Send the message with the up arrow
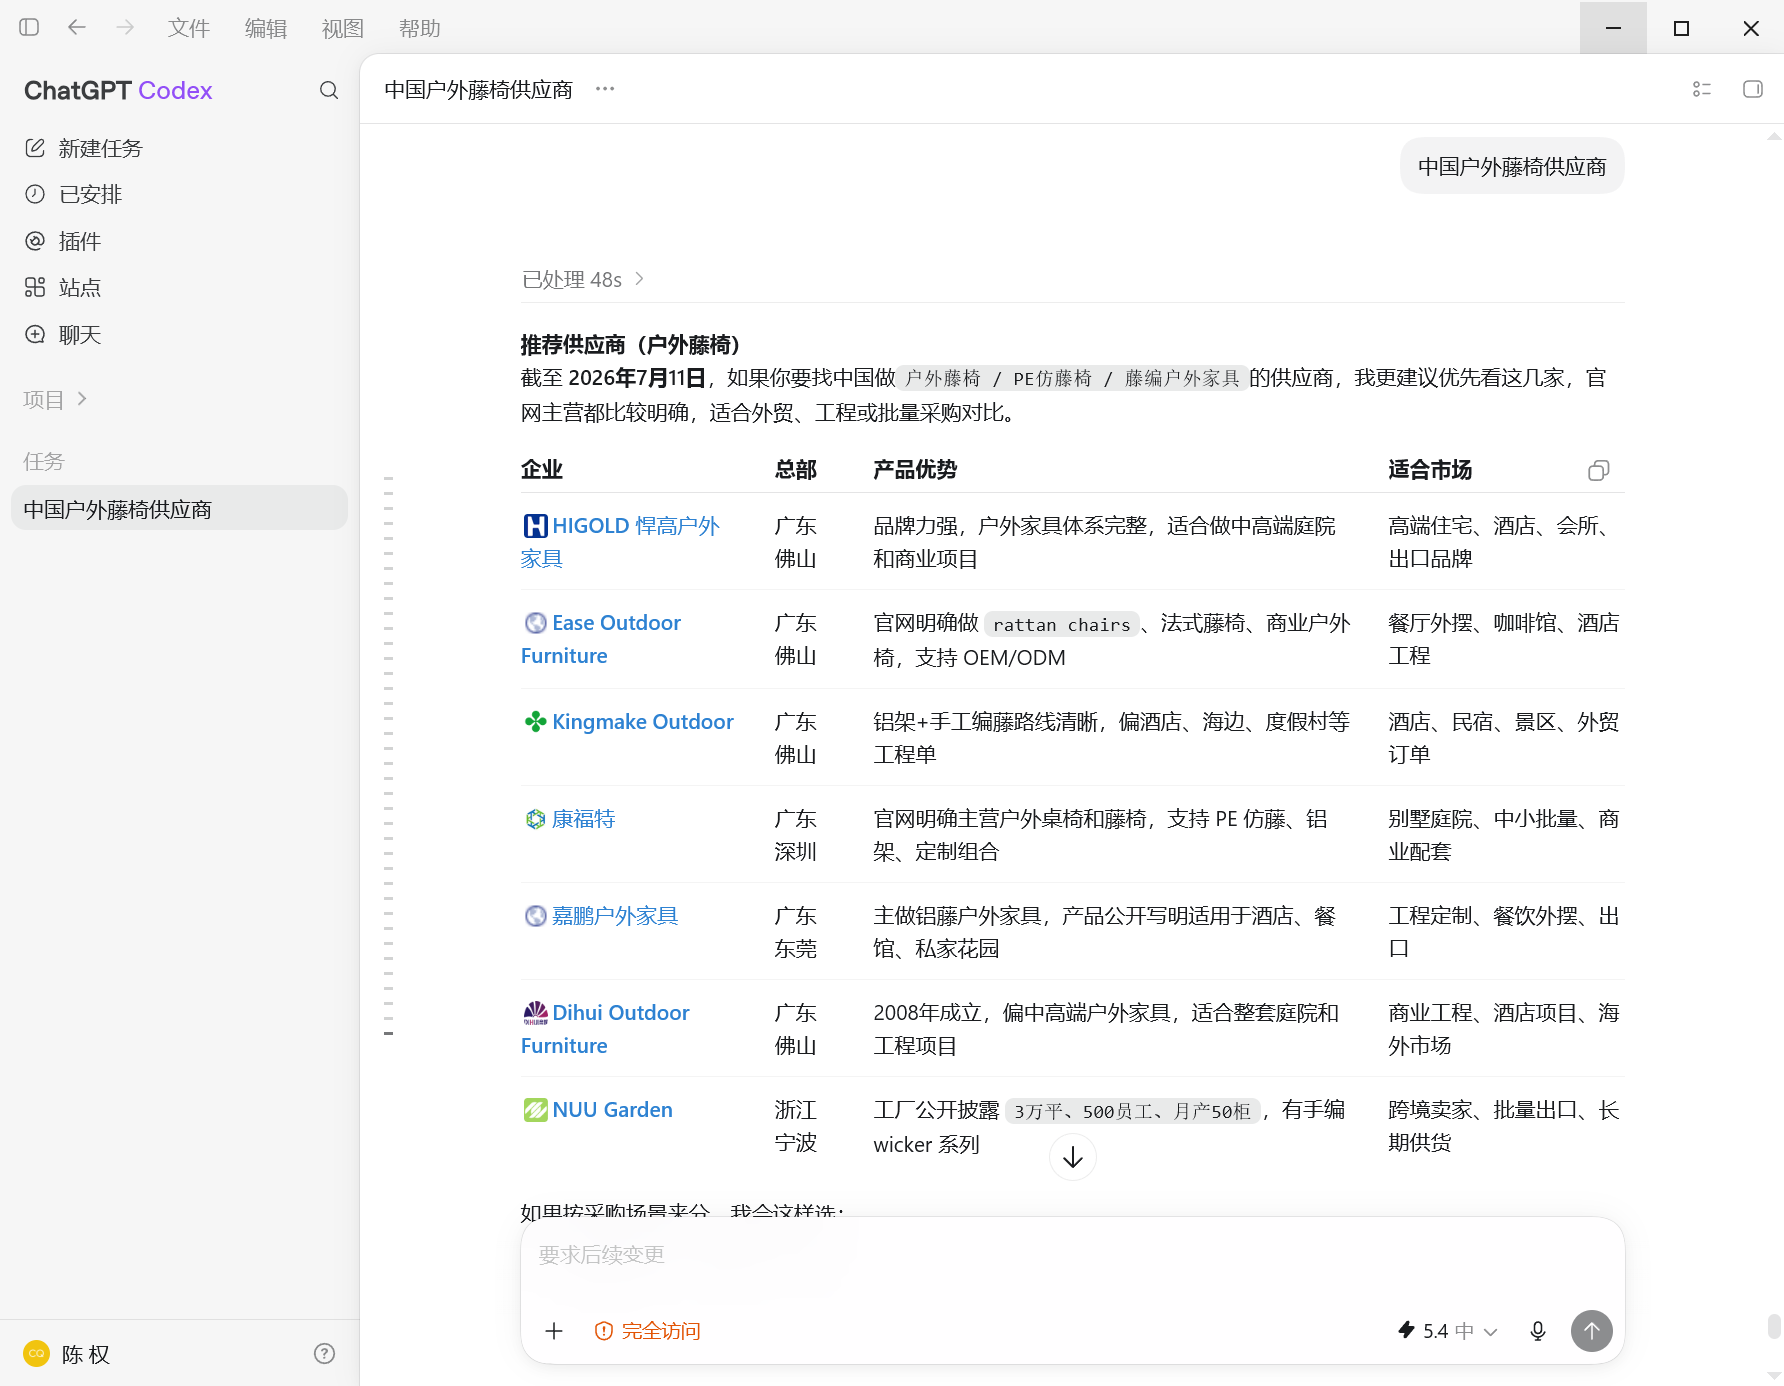Screen dimensions: 1784x1386 coord(1592,1331)
